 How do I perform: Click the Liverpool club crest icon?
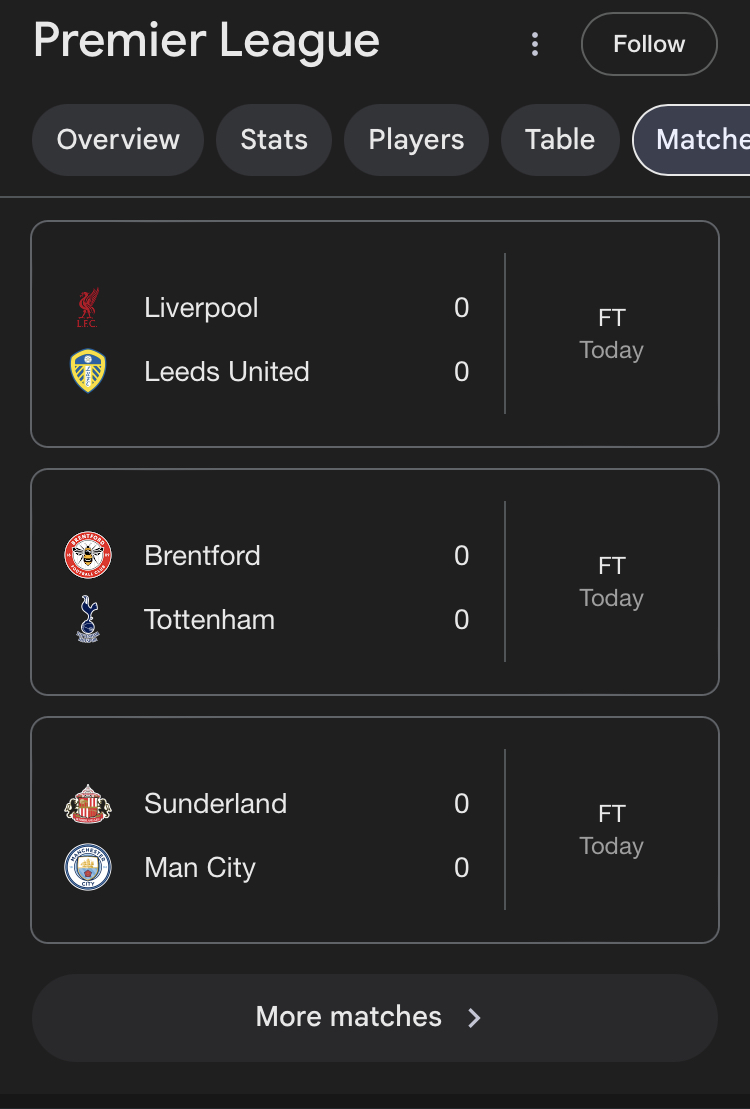coord(88,308)
